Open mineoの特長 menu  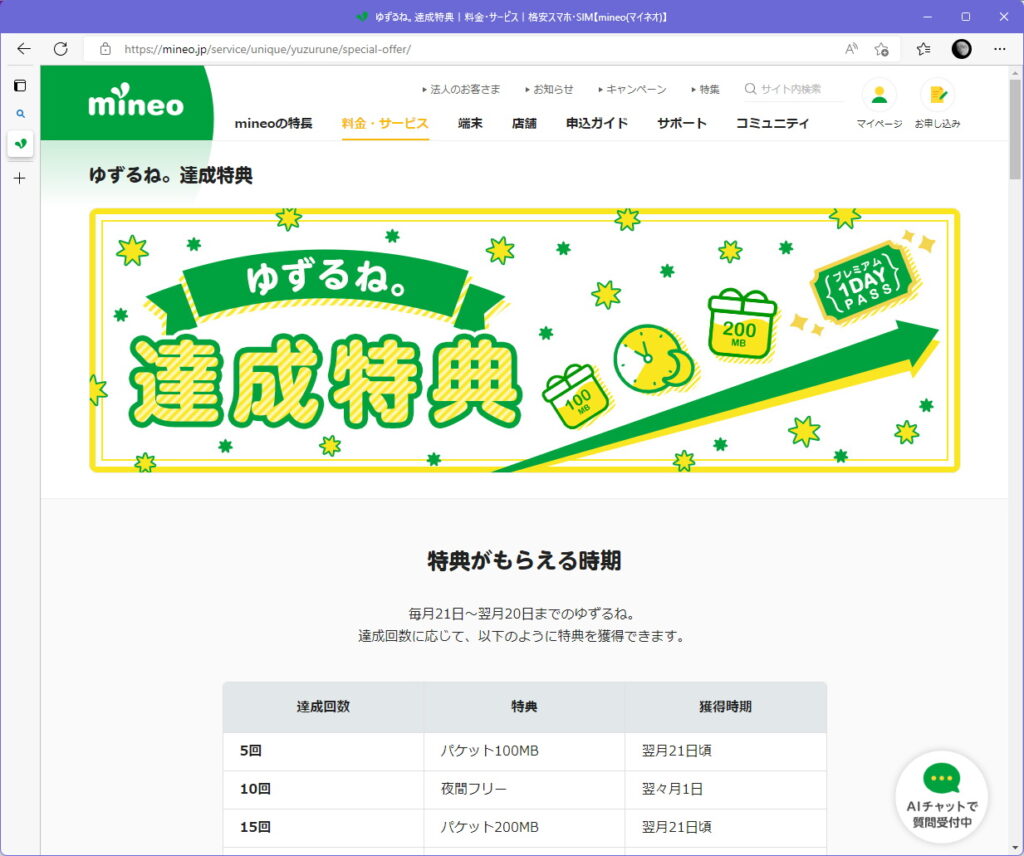coord(274,123)
